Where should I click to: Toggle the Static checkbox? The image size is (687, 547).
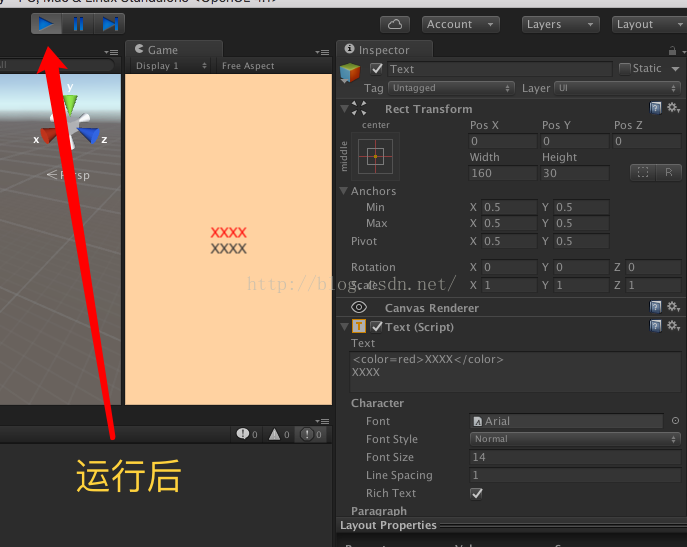625,68
